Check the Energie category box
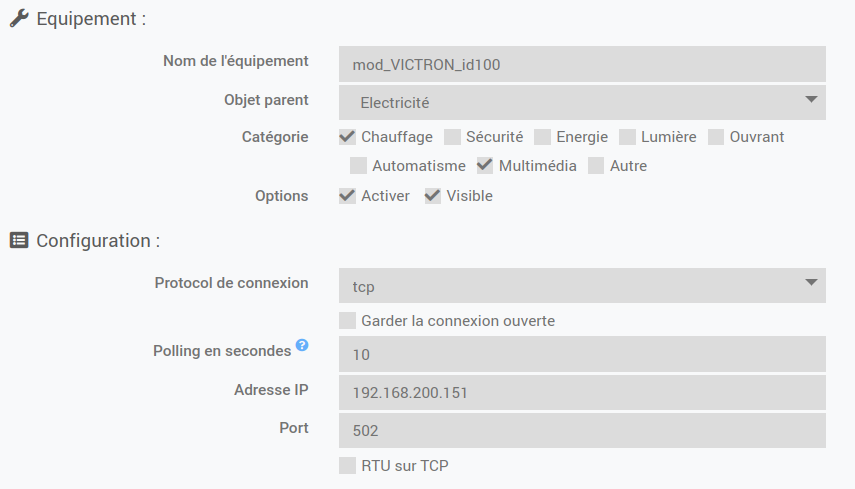 543,137
